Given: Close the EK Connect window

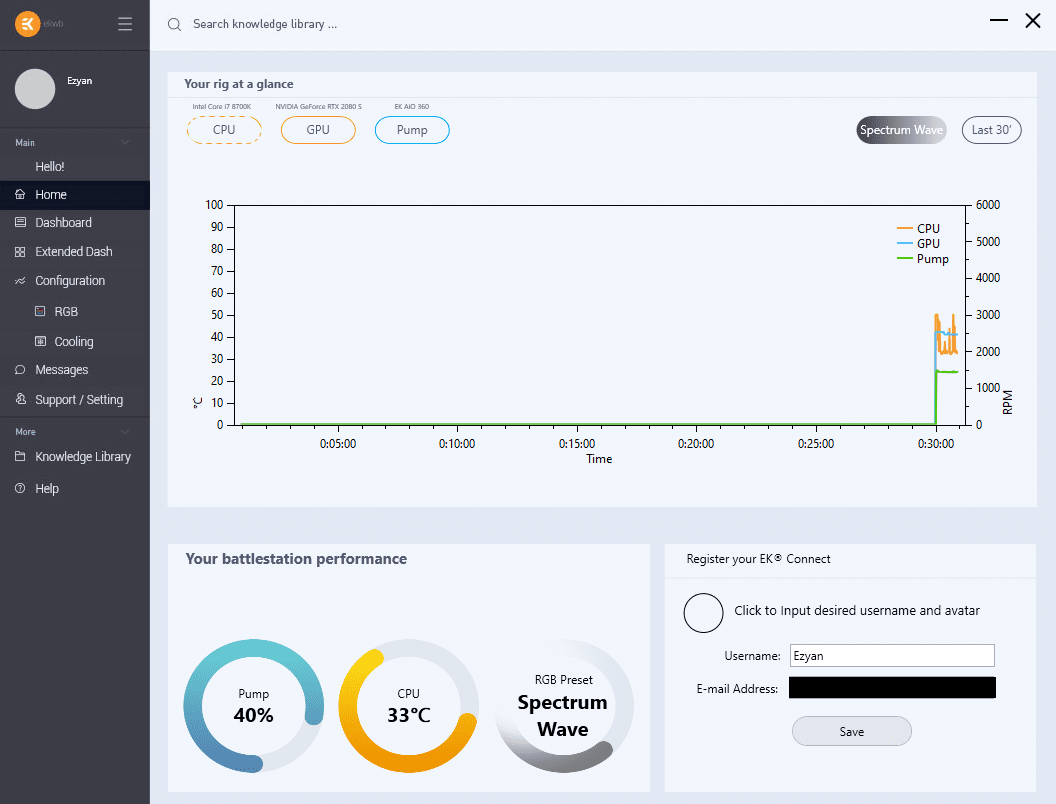Looking at the screenshot, I should click(1032, 21).
